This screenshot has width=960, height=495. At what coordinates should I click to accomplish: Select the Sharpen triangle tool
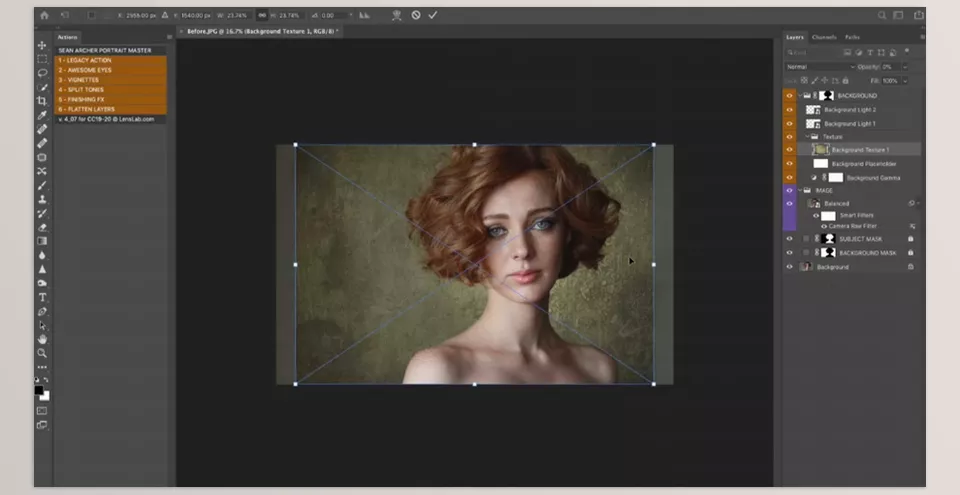(42, 269)
